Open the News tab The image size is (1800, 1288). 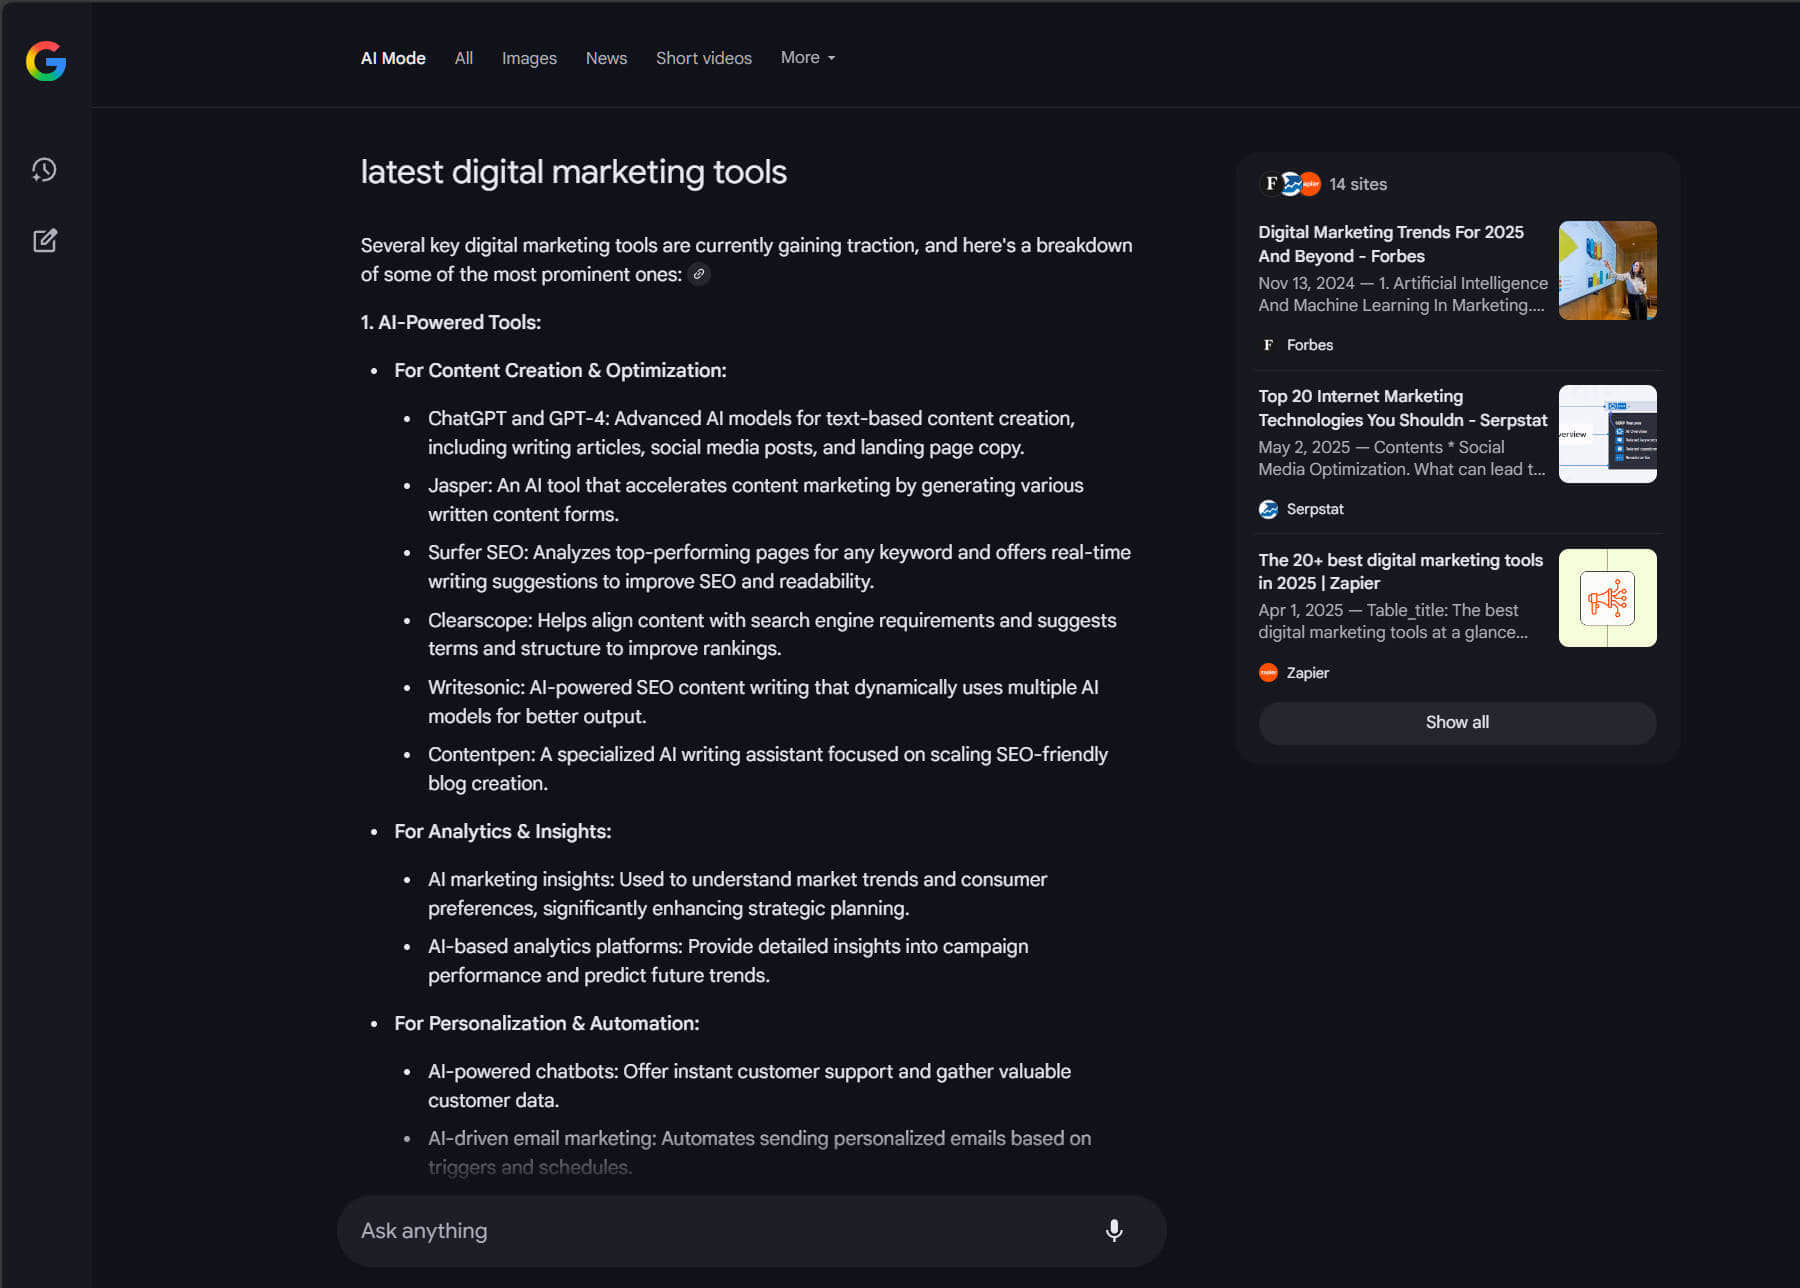606,58
